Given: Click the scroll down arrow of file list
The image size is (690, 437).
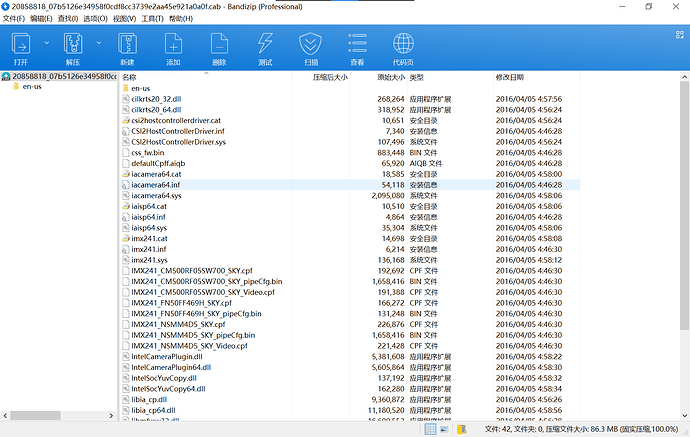Looking at the screenshot, I should [684, 415].
